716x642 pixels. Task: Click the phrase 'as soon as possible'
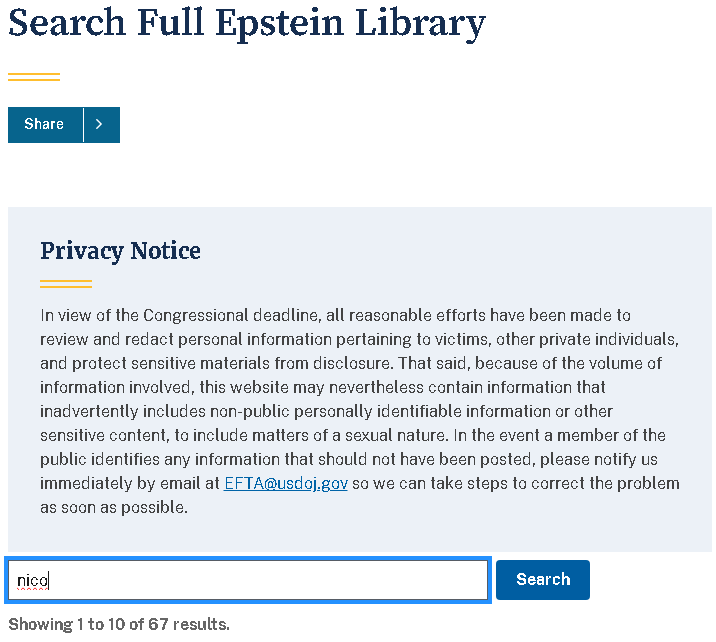pyautogui.click(x=114, y=508)
